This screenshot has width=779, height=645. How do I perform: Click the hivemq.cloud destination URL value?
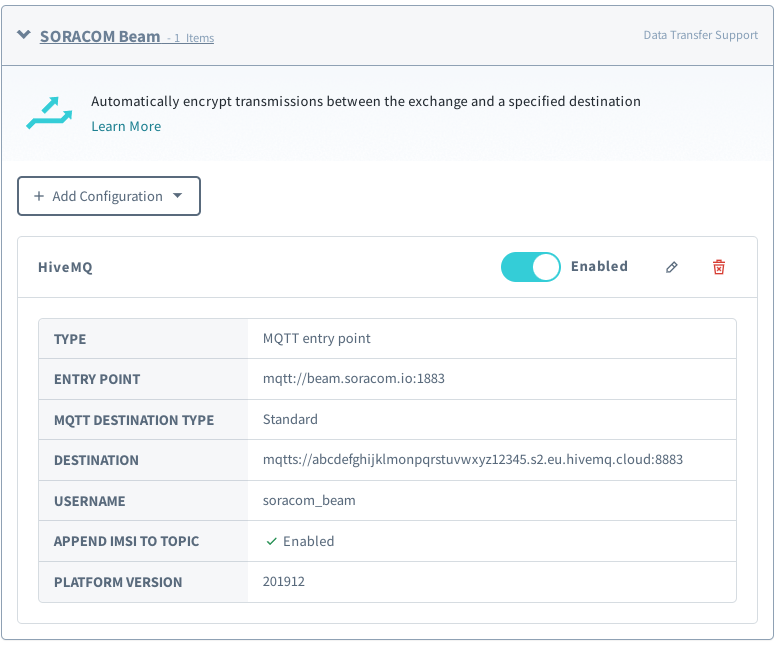(x=472, y=460)
